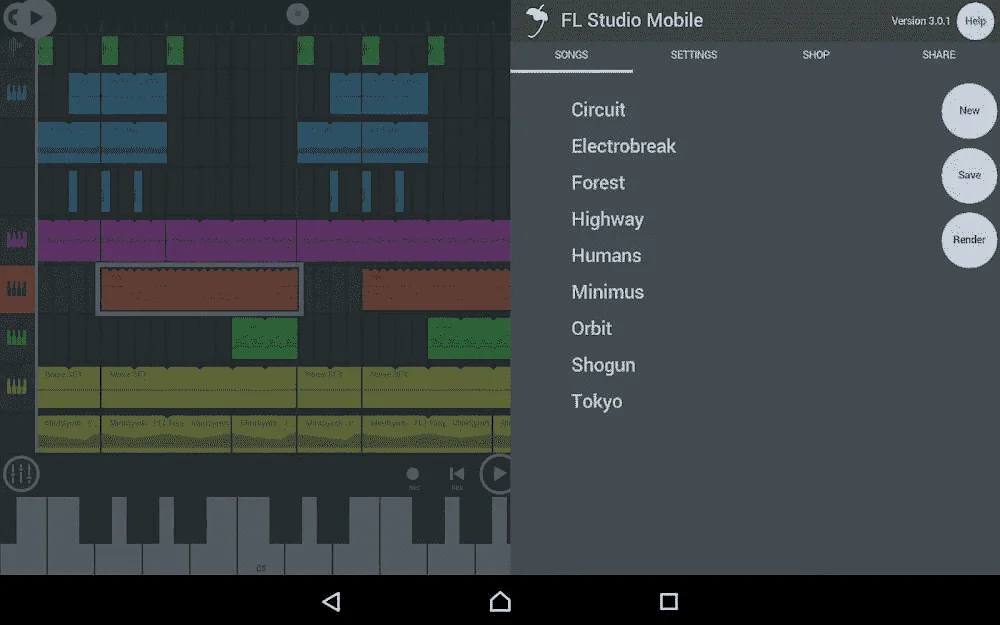The image size is (1000, 625).
Task: Go to the SHOP tab
Action: click(816, 55)
